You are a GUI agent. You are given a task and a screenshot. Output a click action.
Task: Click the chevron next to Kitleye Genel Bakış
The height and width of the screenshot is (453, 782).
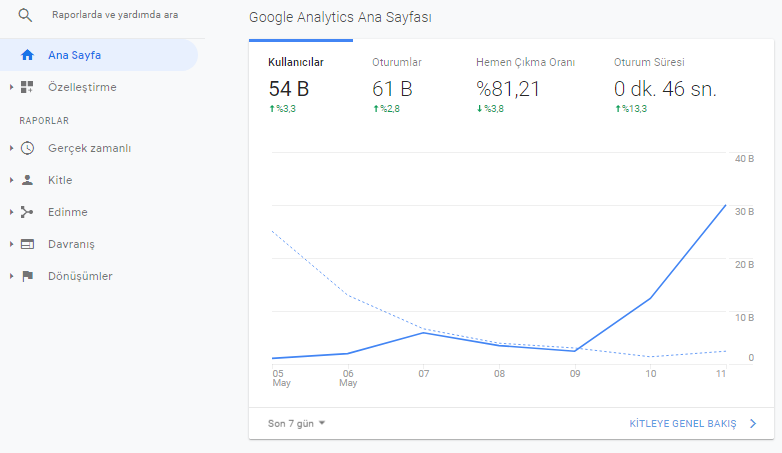coord(753,424)
